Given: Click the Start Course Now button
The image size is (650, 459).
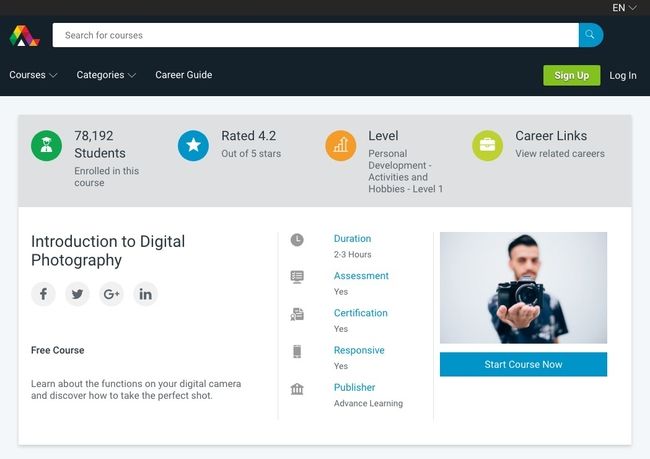Looking at the screenshot, I should pyautogui.click(x=523, y=364).
